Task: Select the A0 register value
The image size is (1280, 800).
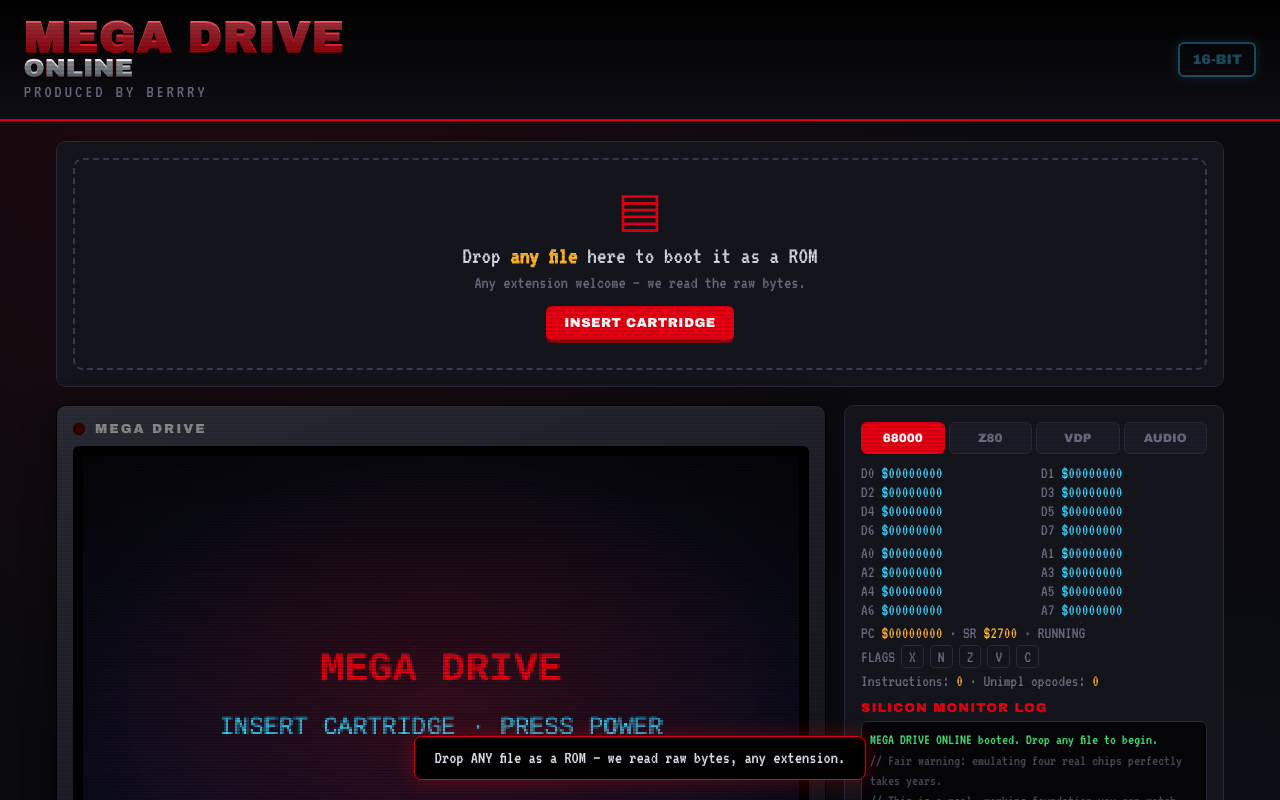Action: pyautogui.click(x=912, y=554)
